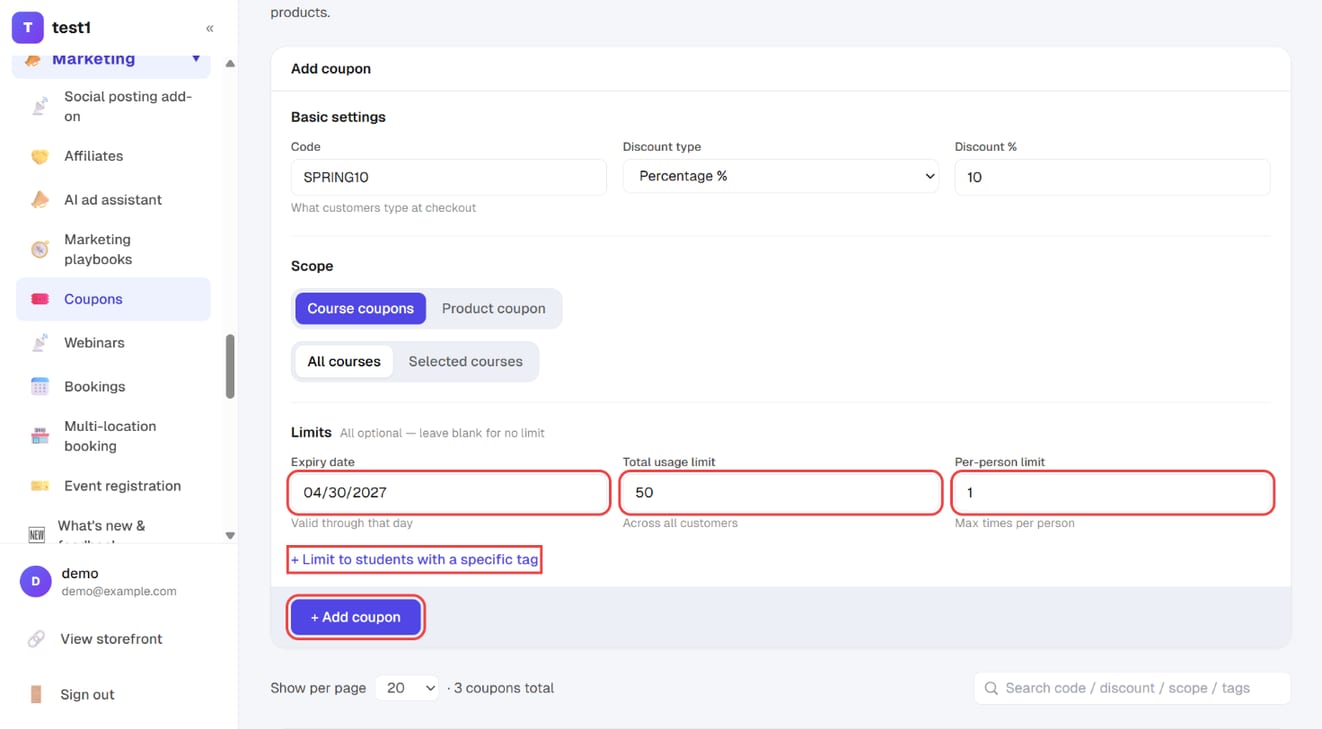This screenshot has height=729, width=1322.
Task: Click the search magnifier icon
Action: pos(991,688)
